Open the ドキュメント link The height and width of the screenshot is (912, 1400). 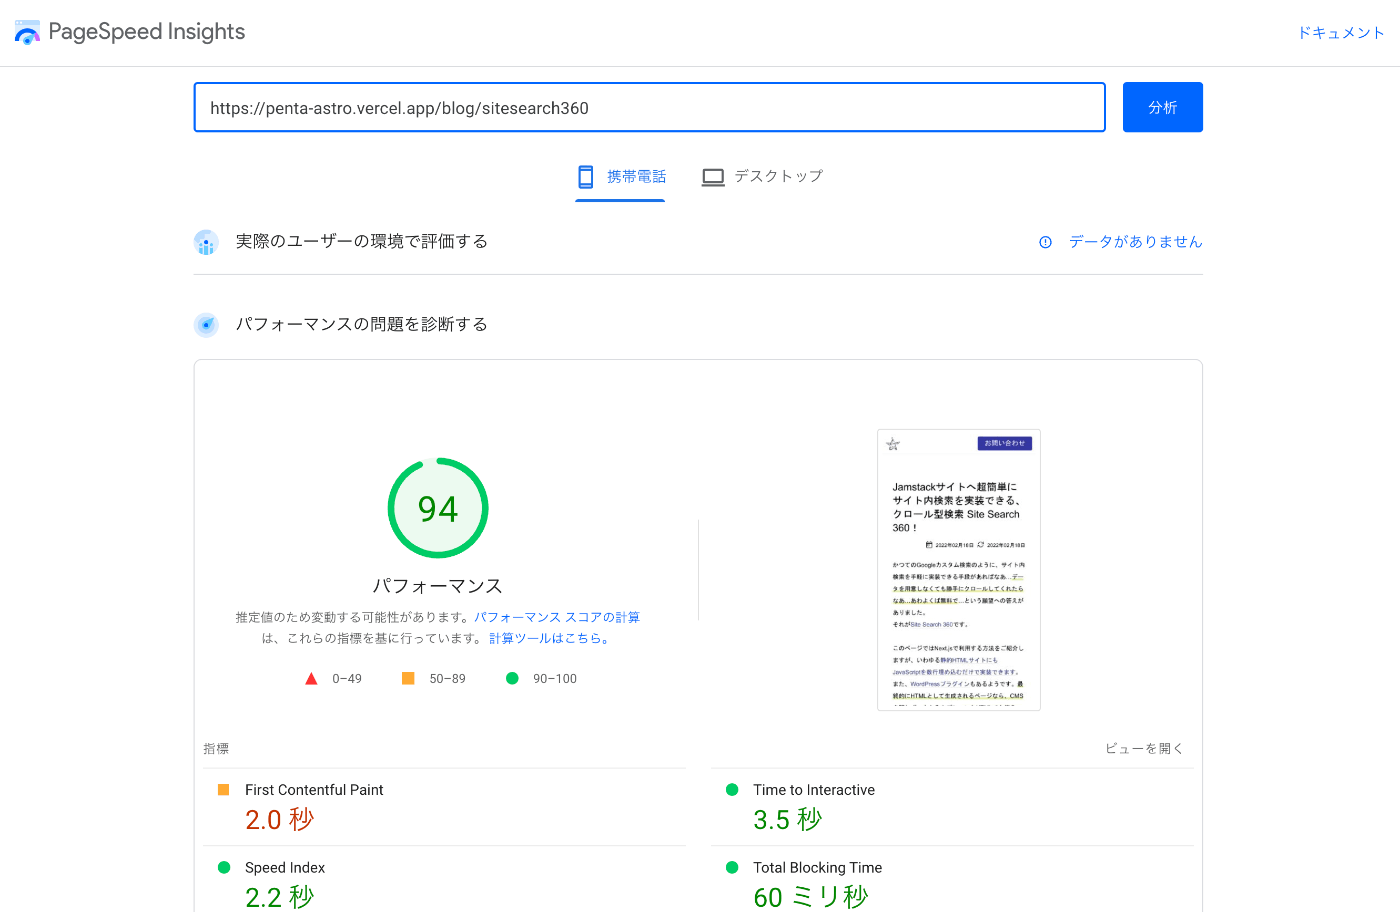click(1341, 33)
